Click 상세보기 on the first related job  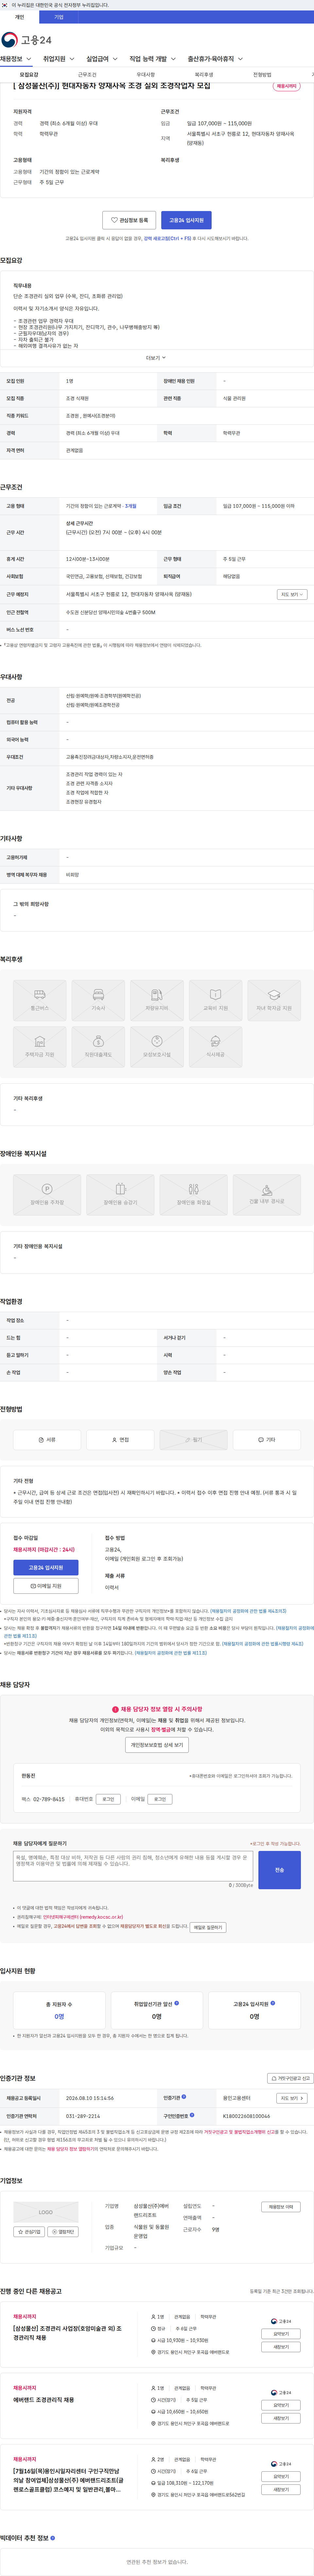coord(281,2334)
